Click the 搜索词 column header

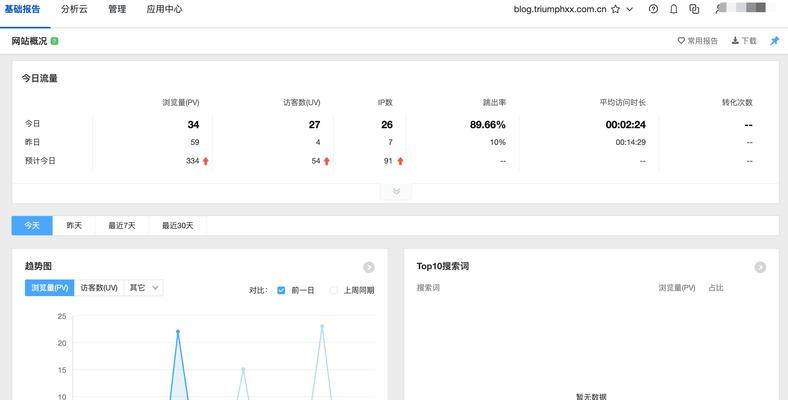point(428,288)
